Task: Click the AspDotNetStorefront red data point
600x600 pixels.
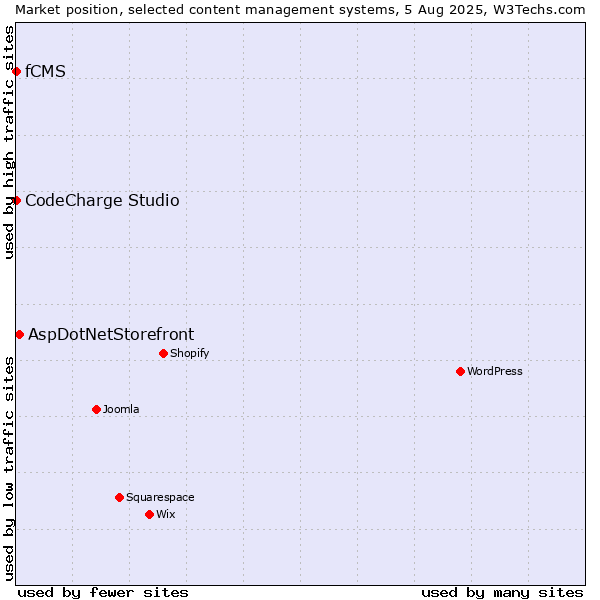Action: (20, 335)
